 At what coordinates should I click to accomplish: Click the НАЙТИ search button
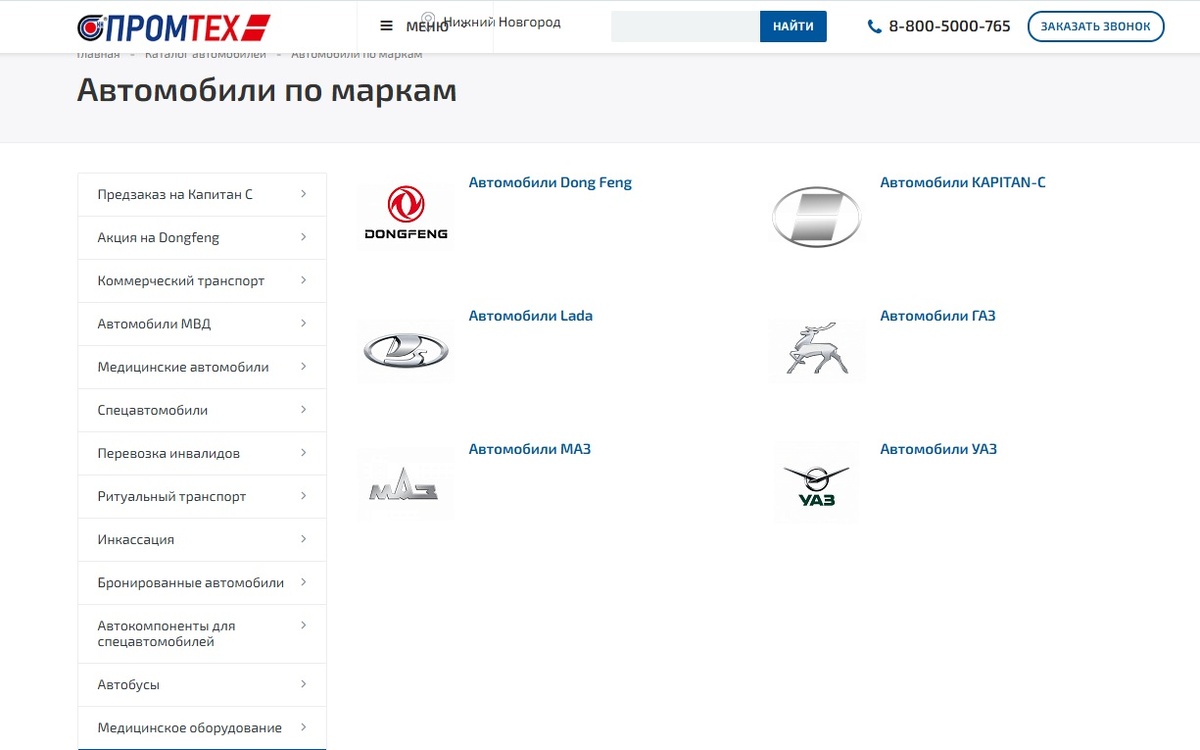(x=793, y=26)
